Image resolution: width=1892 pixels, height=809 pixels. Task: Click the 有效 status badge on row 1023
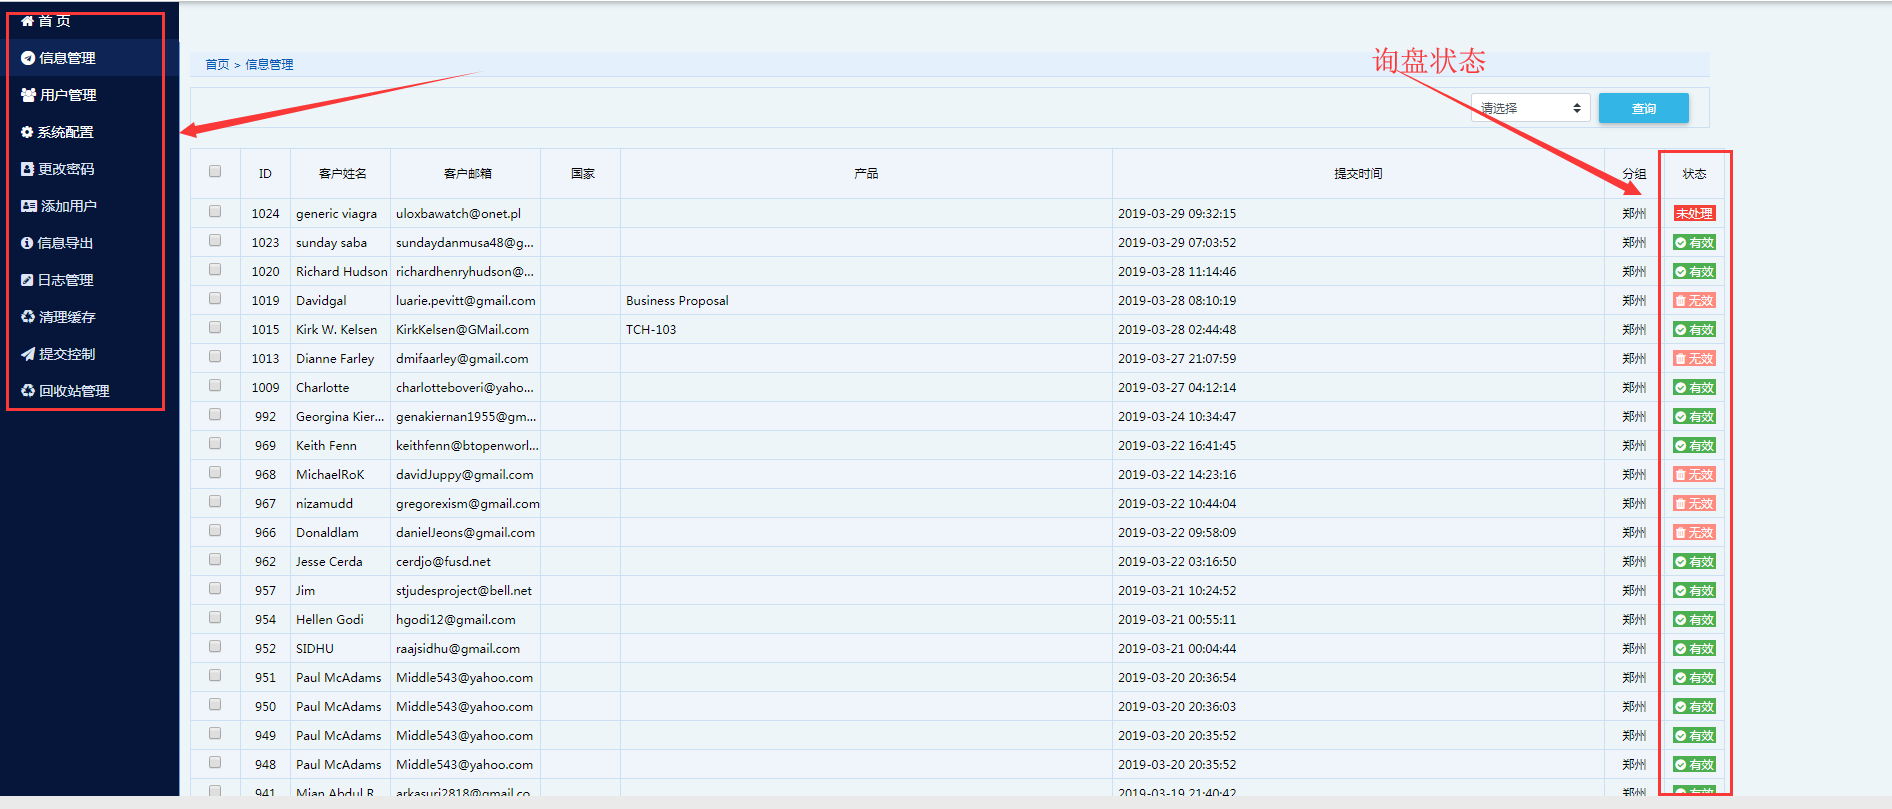tap(1695, 242)
